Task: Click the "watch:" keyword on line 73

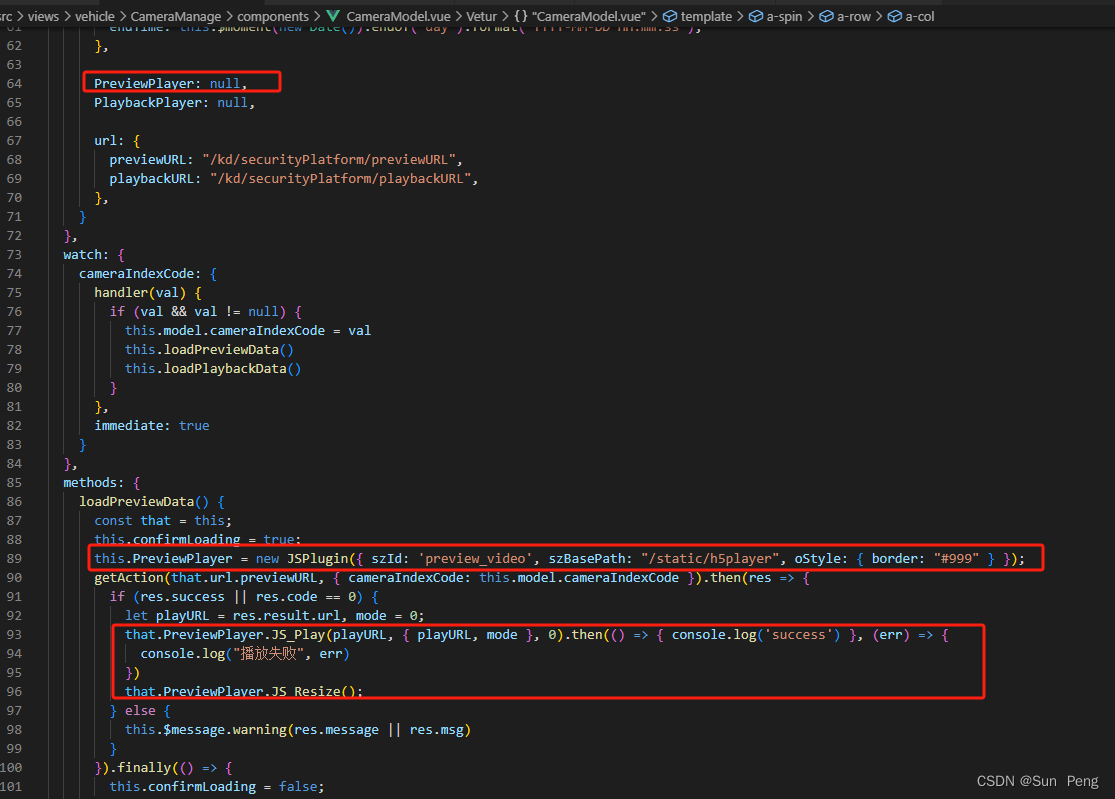Action: tap(85, 254)
